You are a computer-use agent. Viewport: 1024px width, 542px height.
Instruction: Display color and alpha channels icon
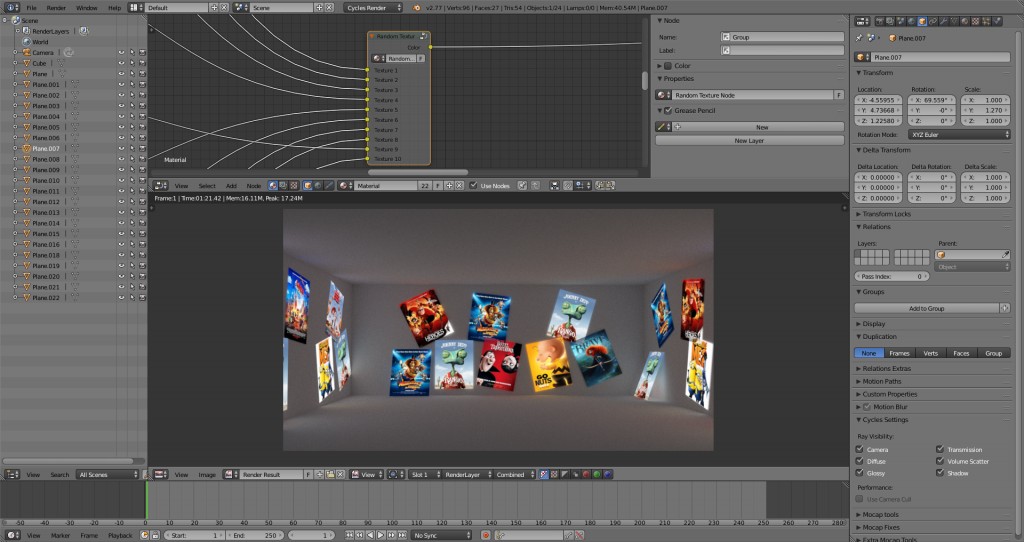click(x=543, y=475)
